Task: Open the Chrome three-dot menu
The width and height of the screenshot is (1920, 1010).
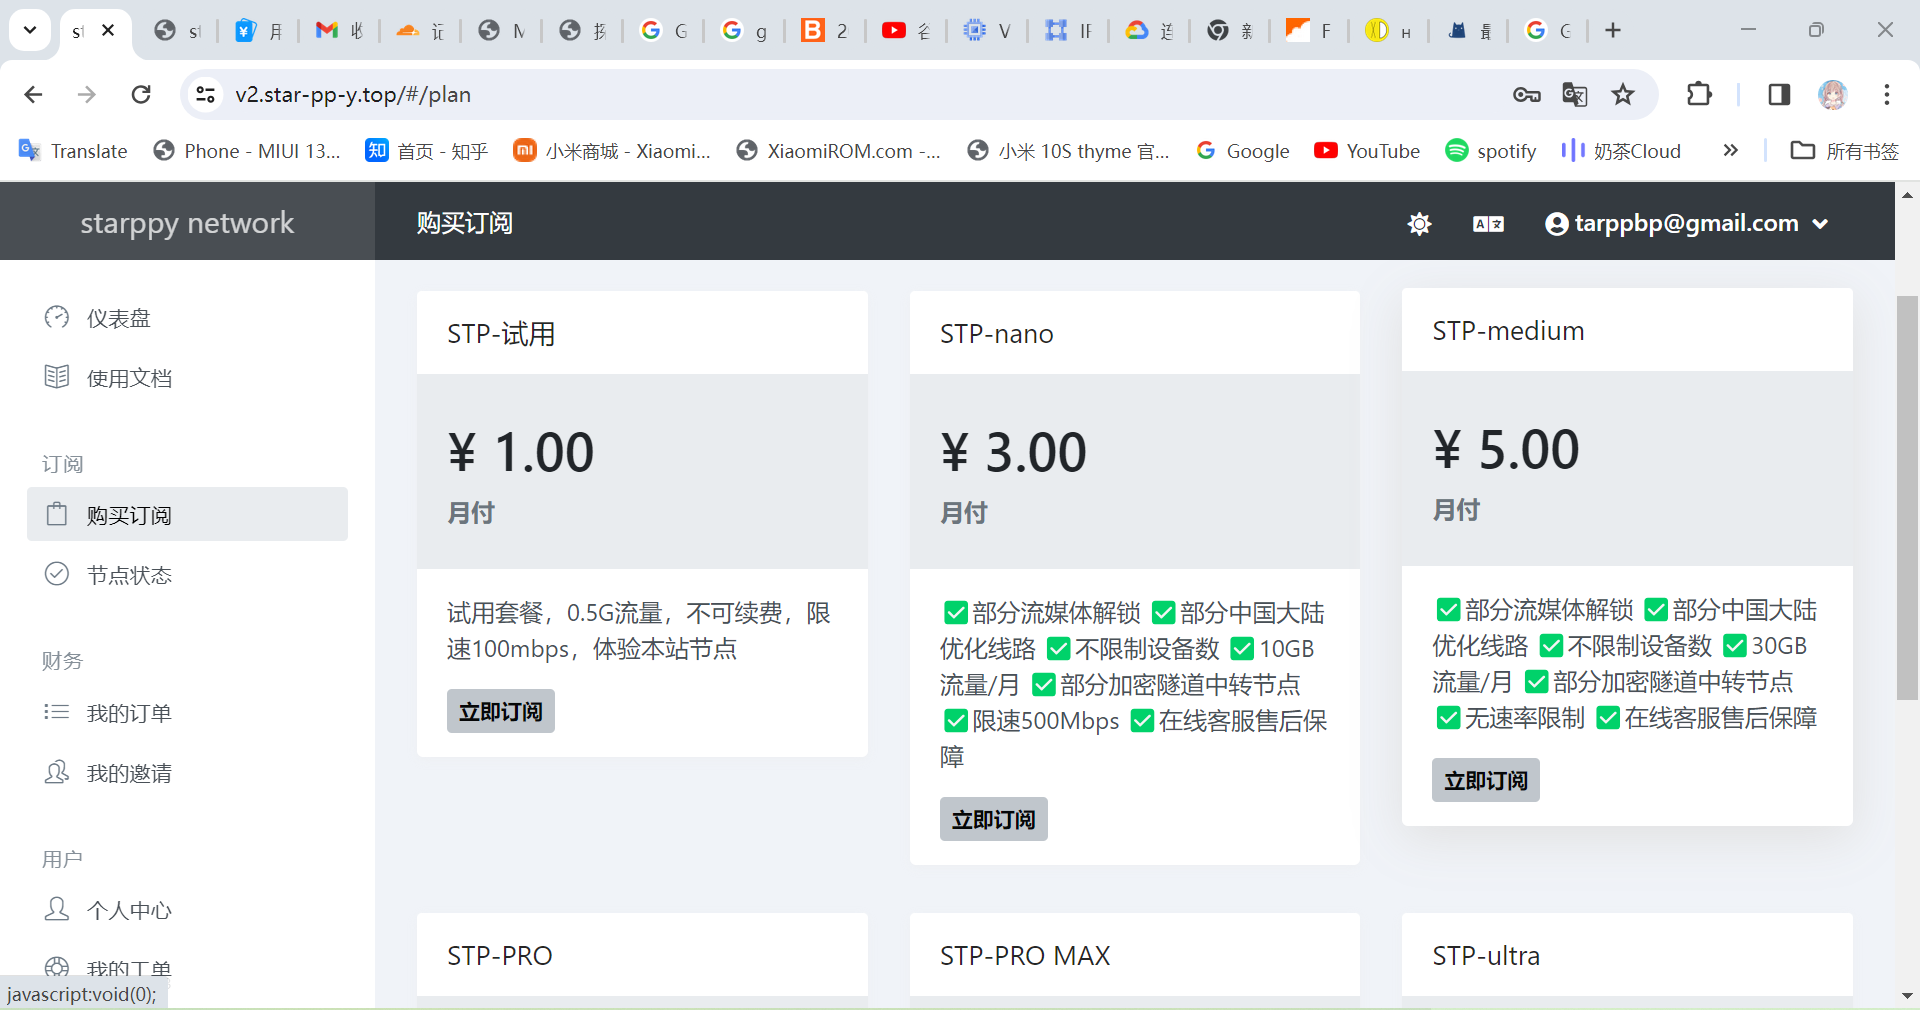Action: tap(1887, 94)
